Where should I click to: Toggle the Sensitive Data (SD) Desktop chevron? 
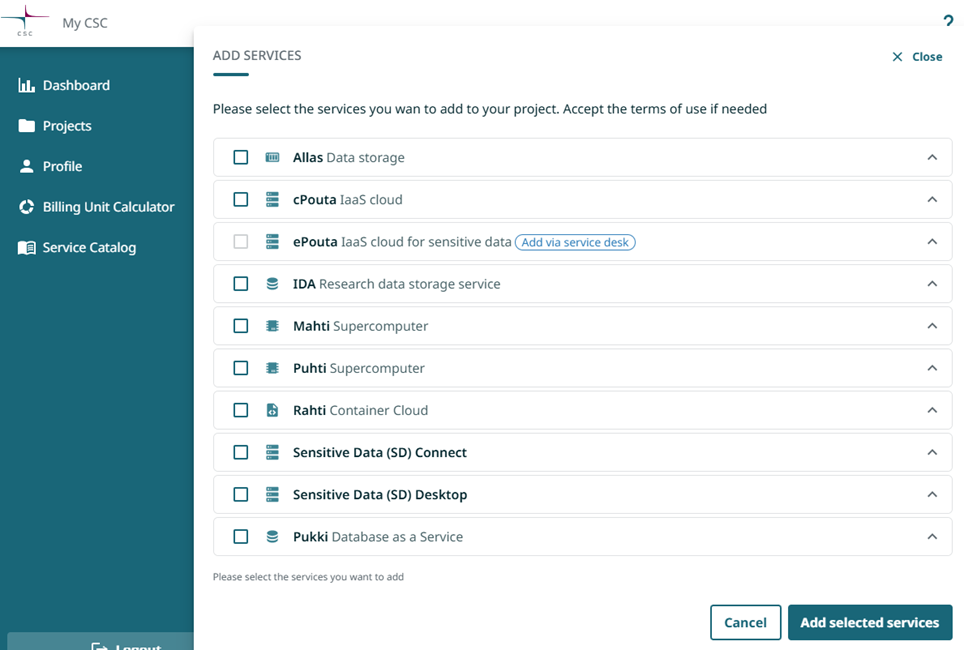point(932,494)
